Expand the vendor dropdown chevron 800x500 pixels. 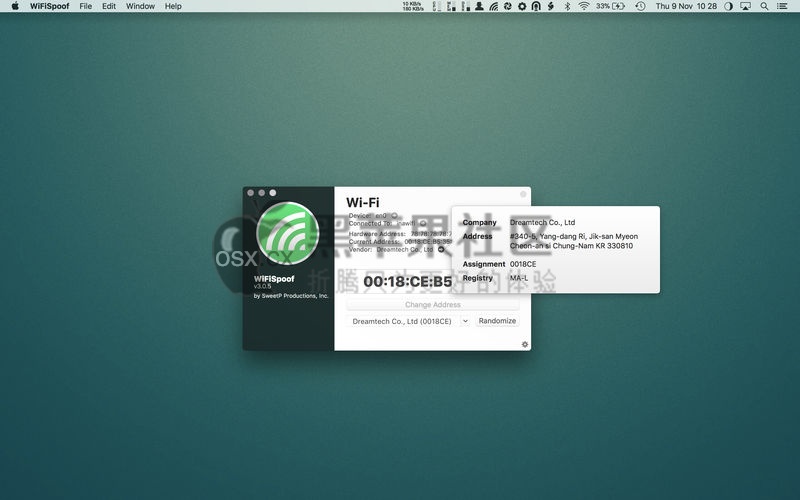[465, 321]
